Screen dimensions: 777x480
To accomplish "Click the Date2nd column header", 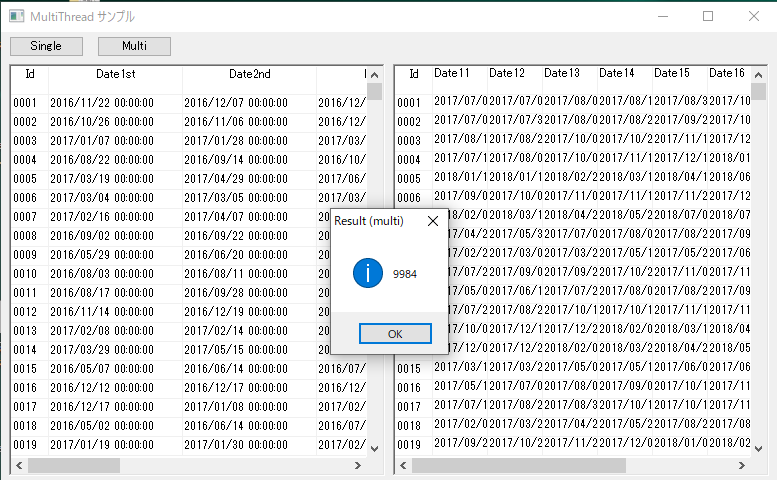I will (x=249, y=74).
